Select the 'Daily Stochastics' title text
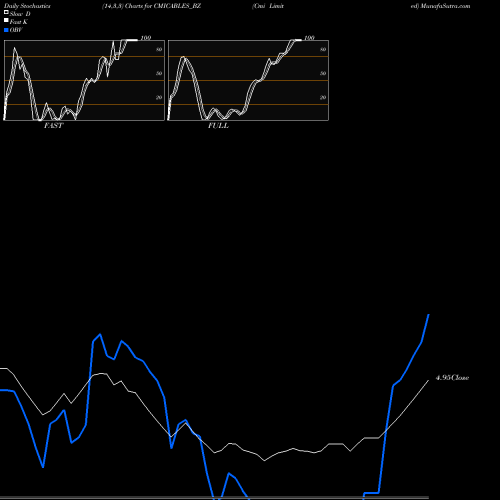 tap(27, 6)
